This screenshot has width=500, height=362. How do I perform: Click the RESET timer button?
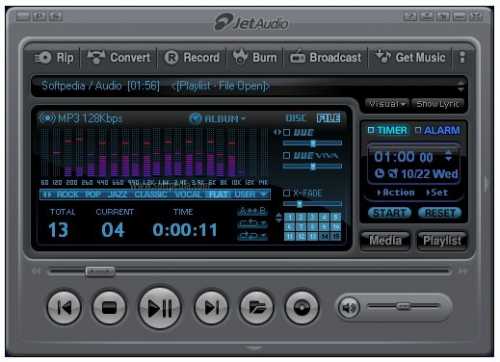(x=440, y=213)
